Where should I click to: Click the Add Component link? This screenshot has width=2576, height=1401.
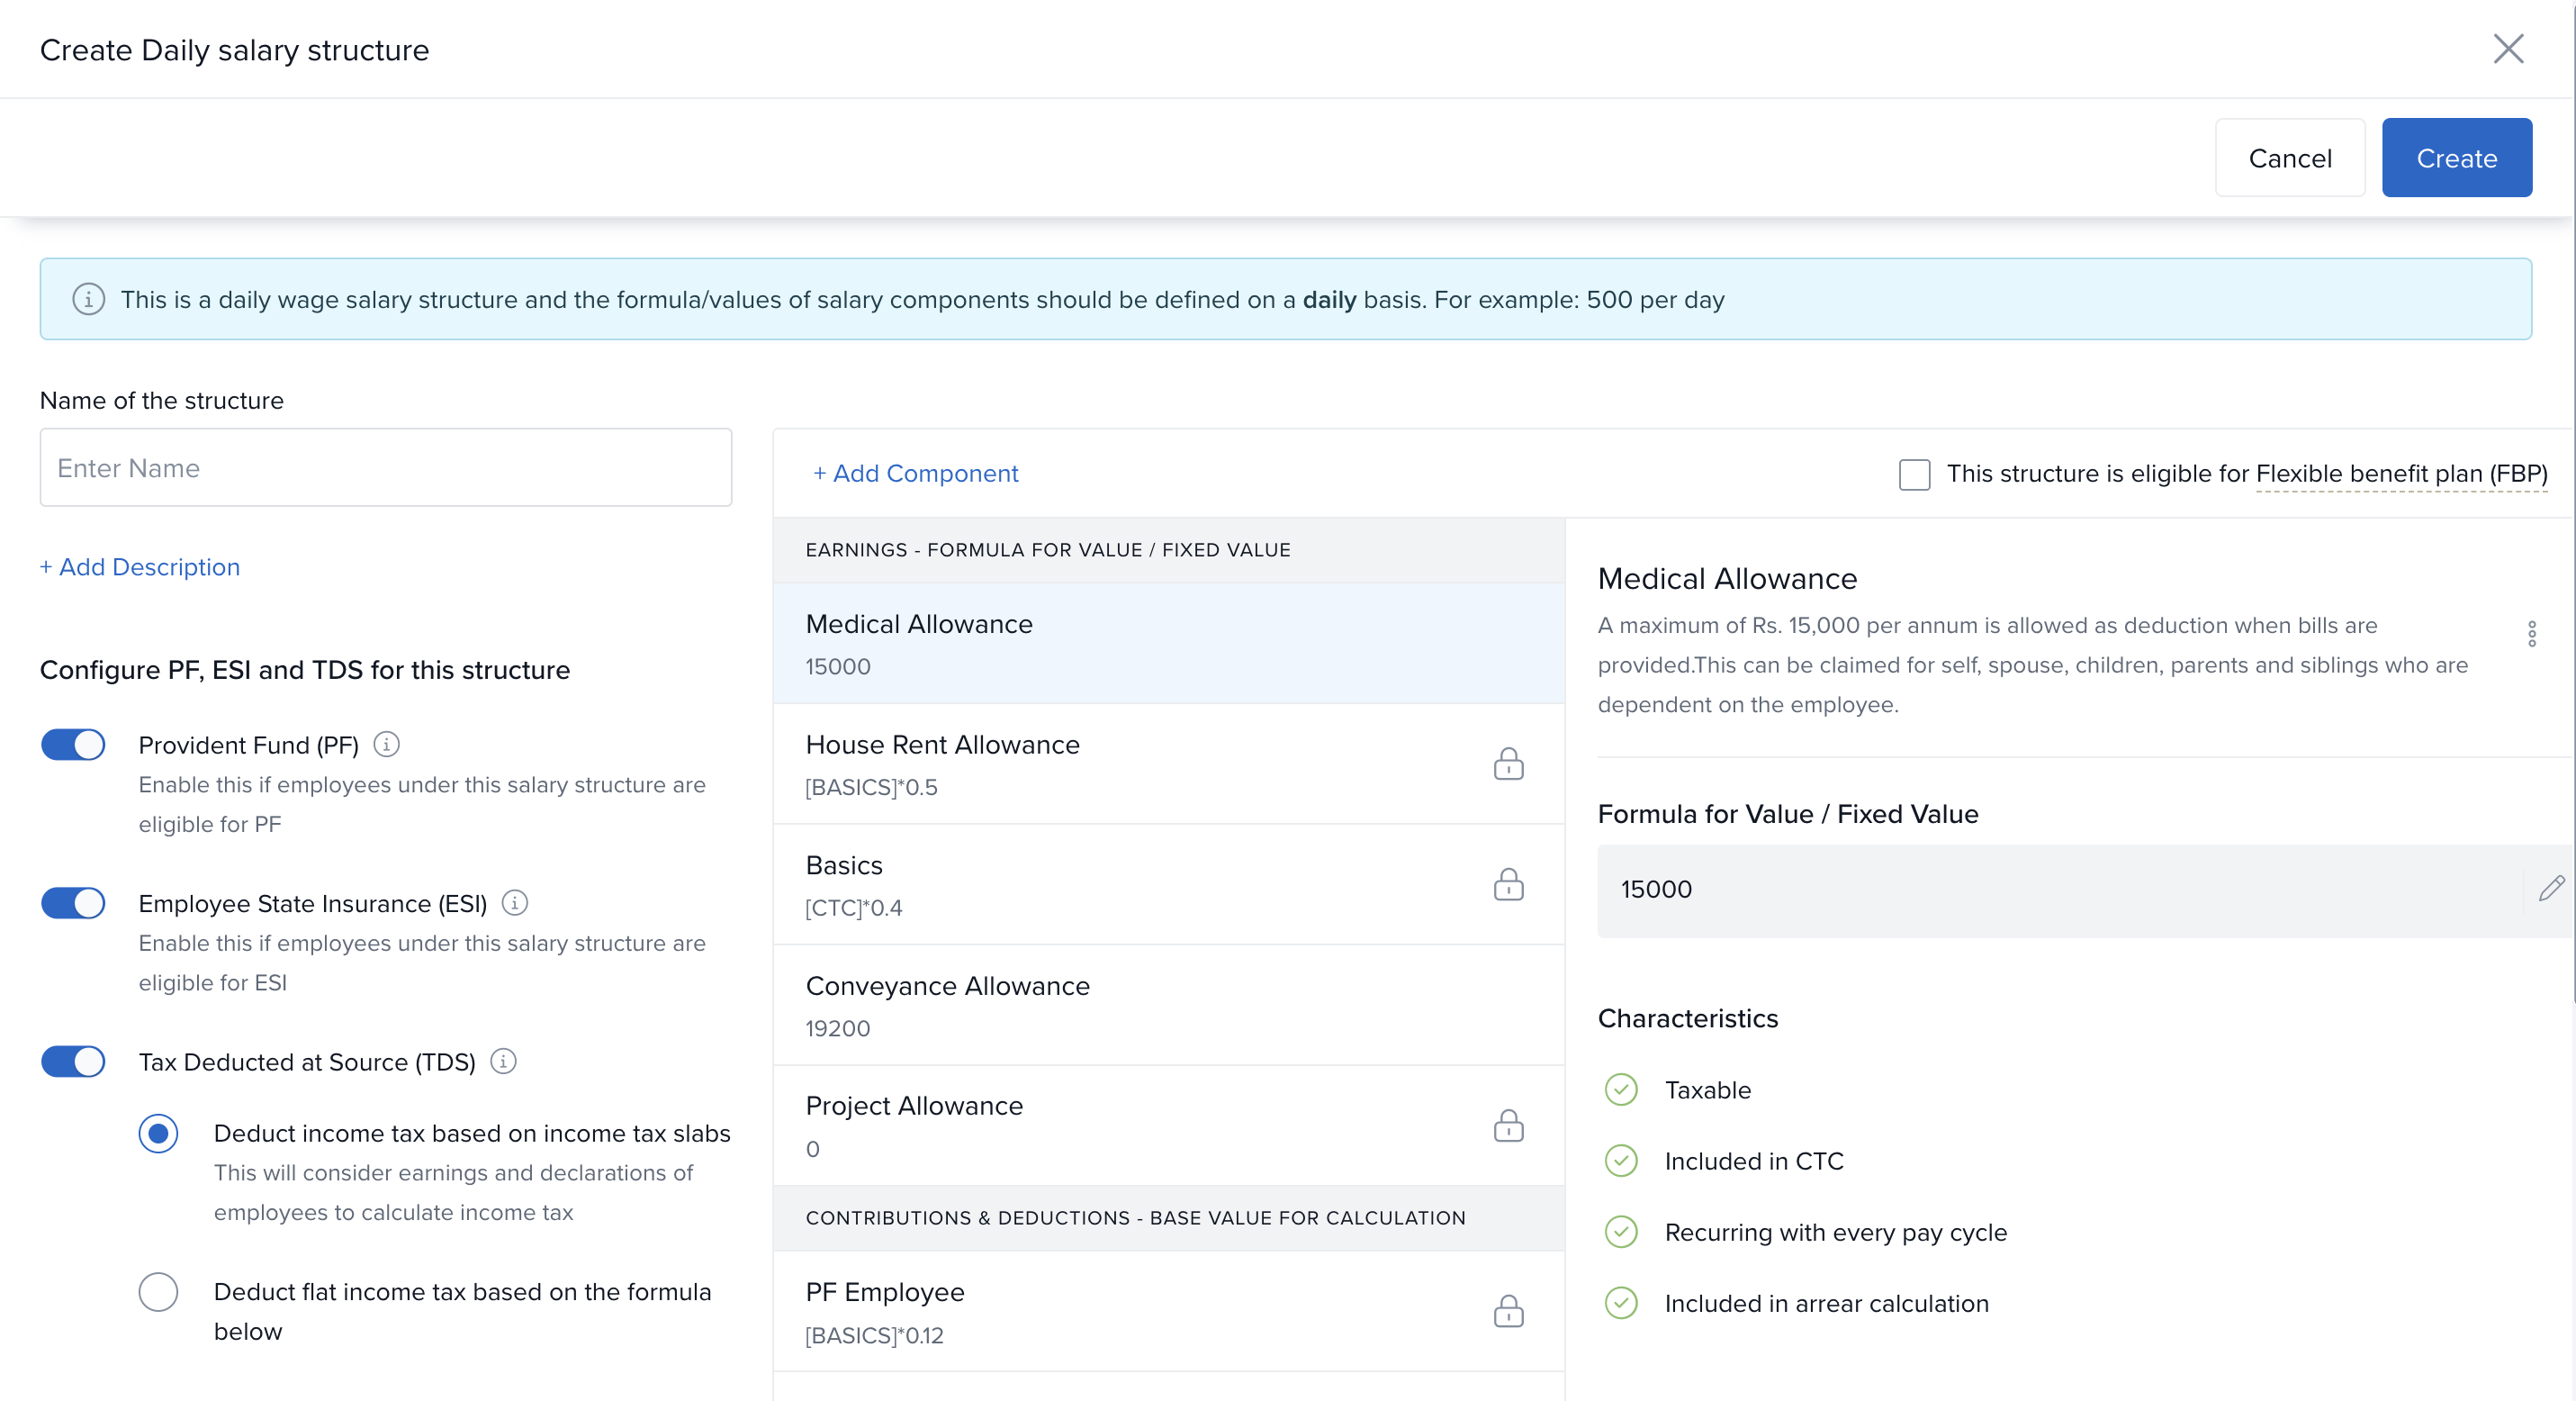click(915, 474)
